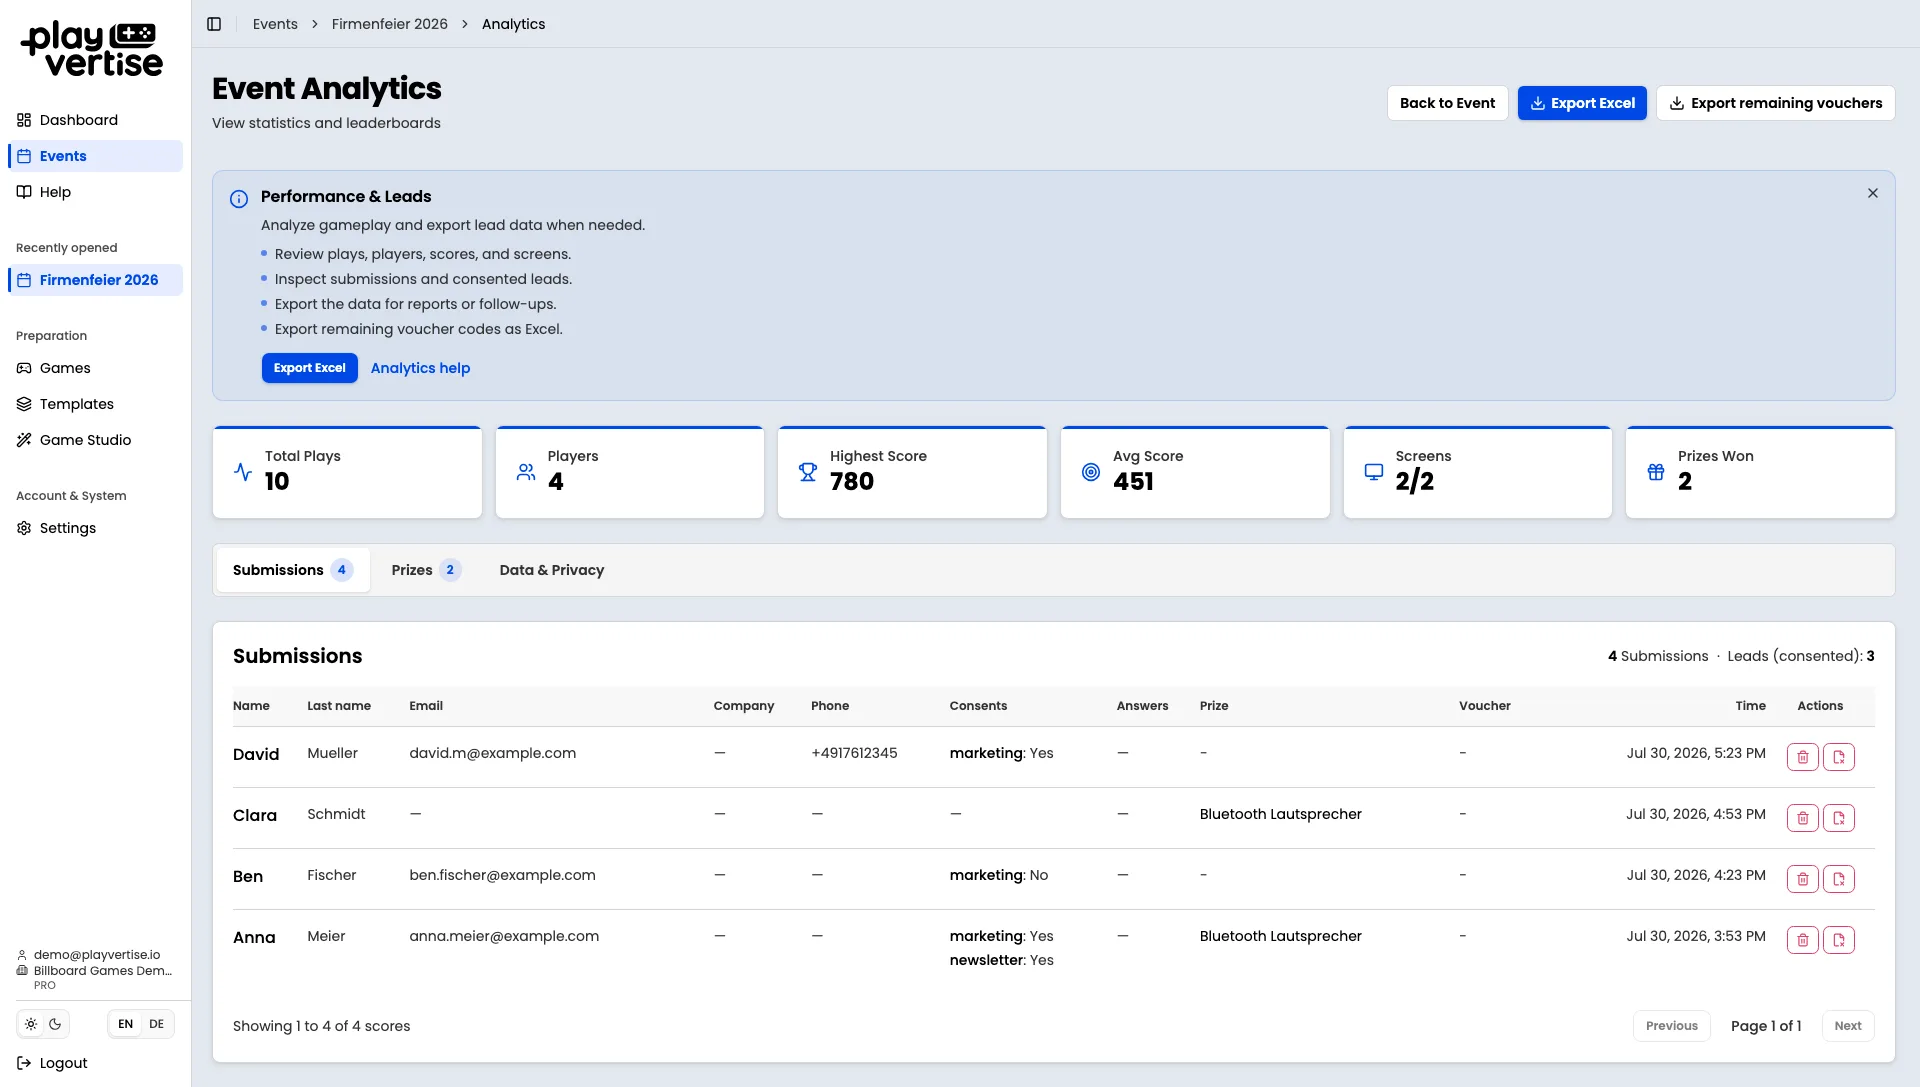The image size is (1920, 1087).
Task: Select the Prizes tab
Action: point(426,570)
